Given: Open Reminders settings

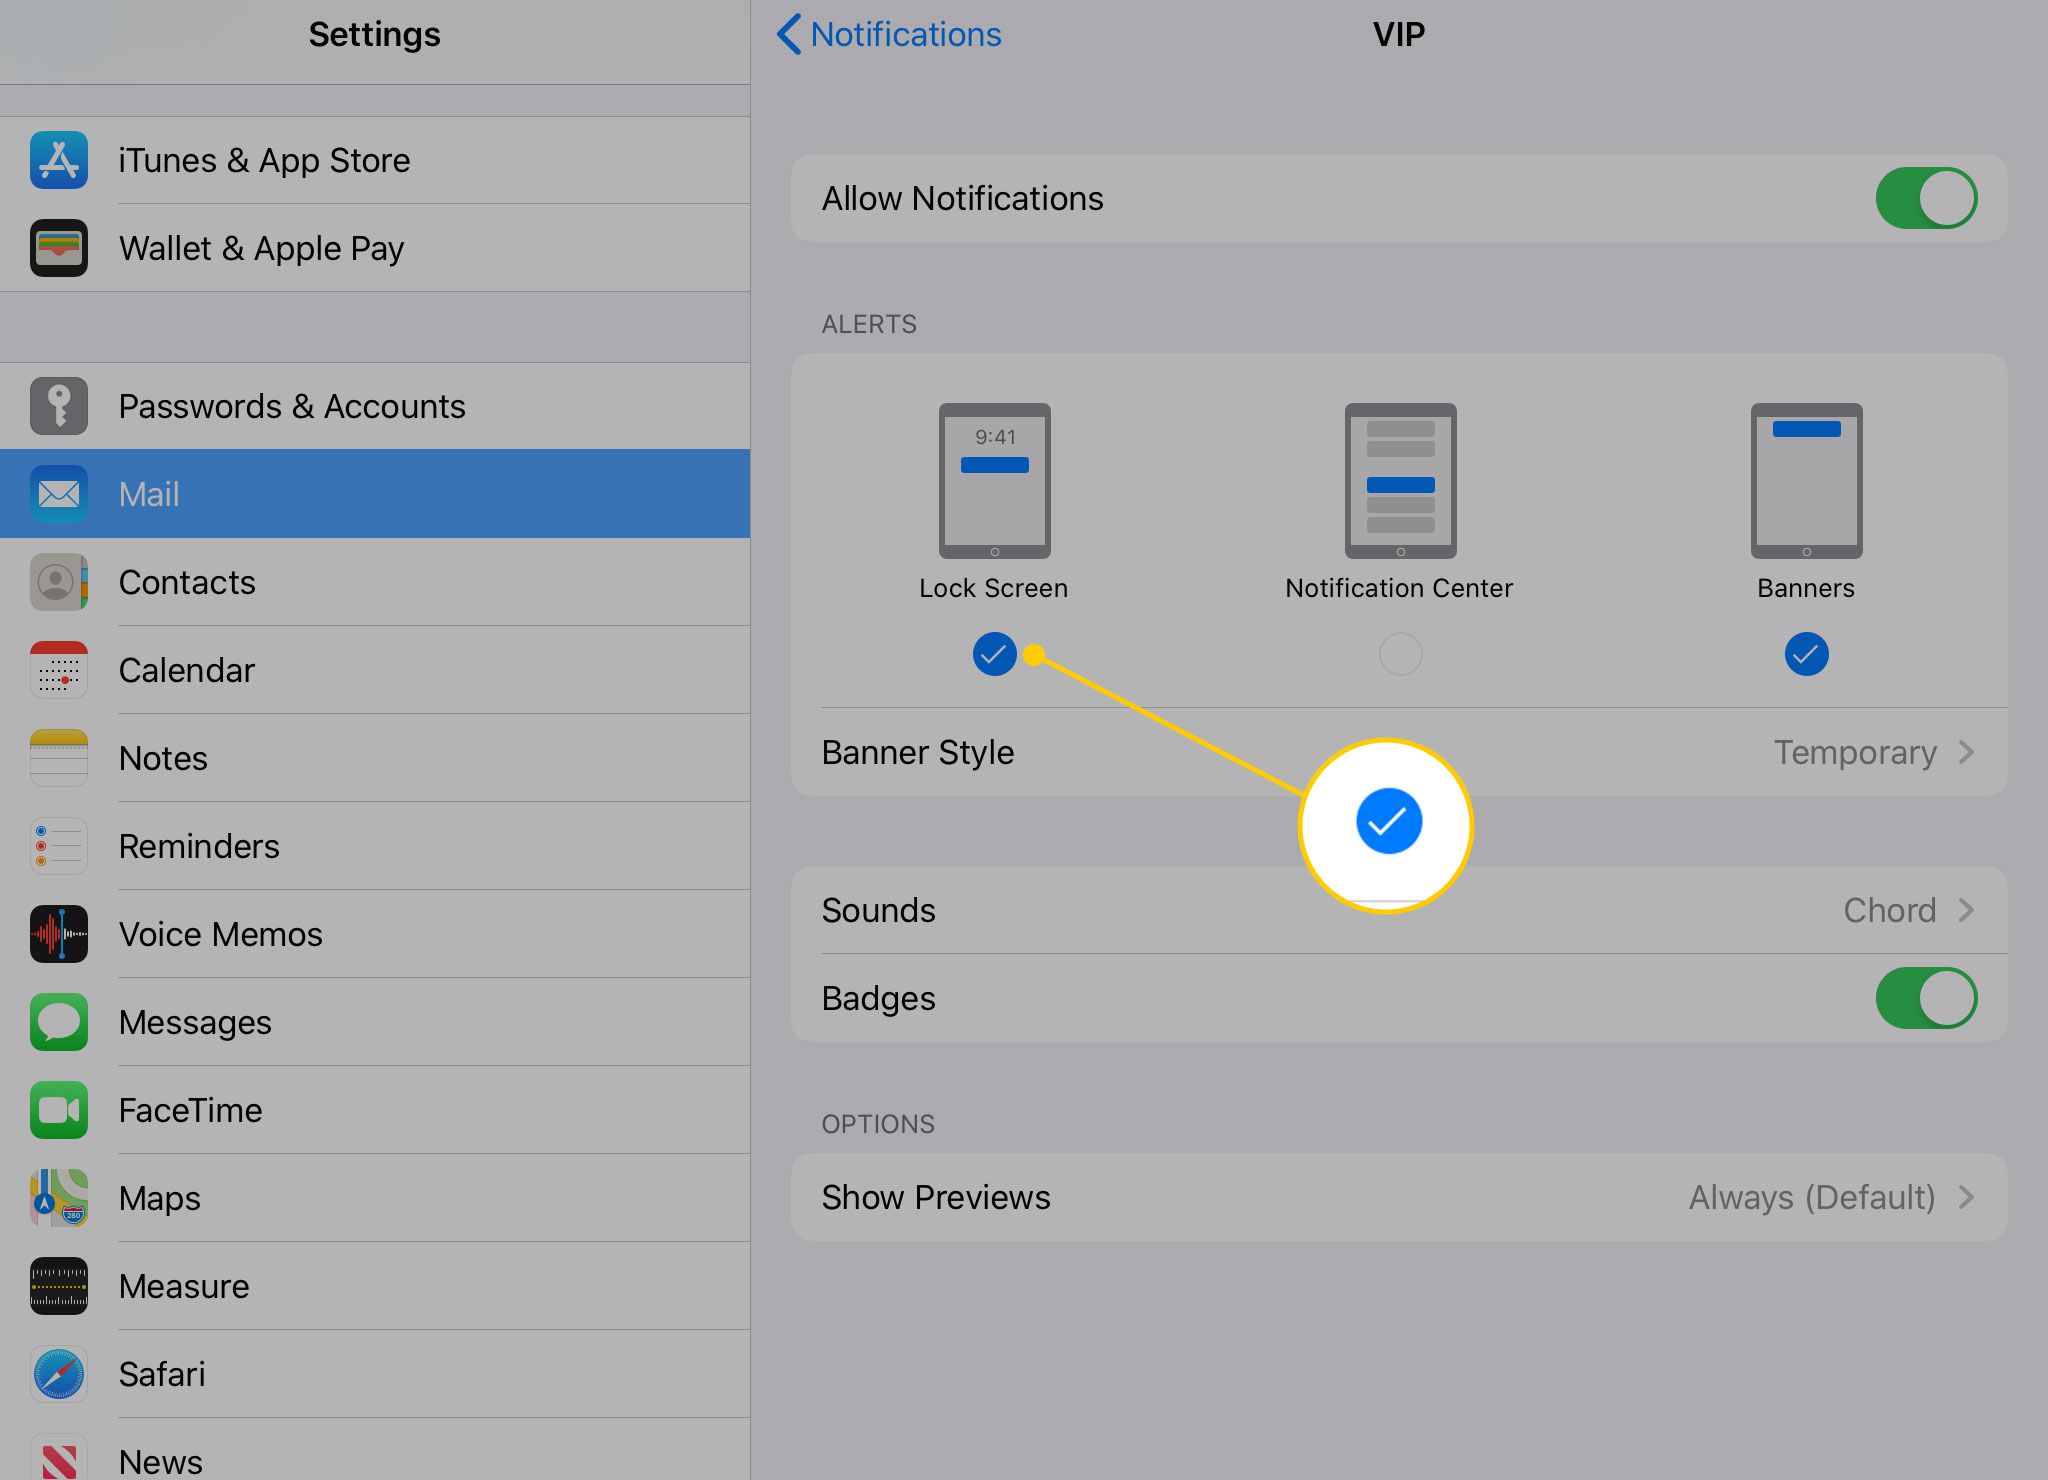Looking at the screenshot, I should tap(375, 846).
